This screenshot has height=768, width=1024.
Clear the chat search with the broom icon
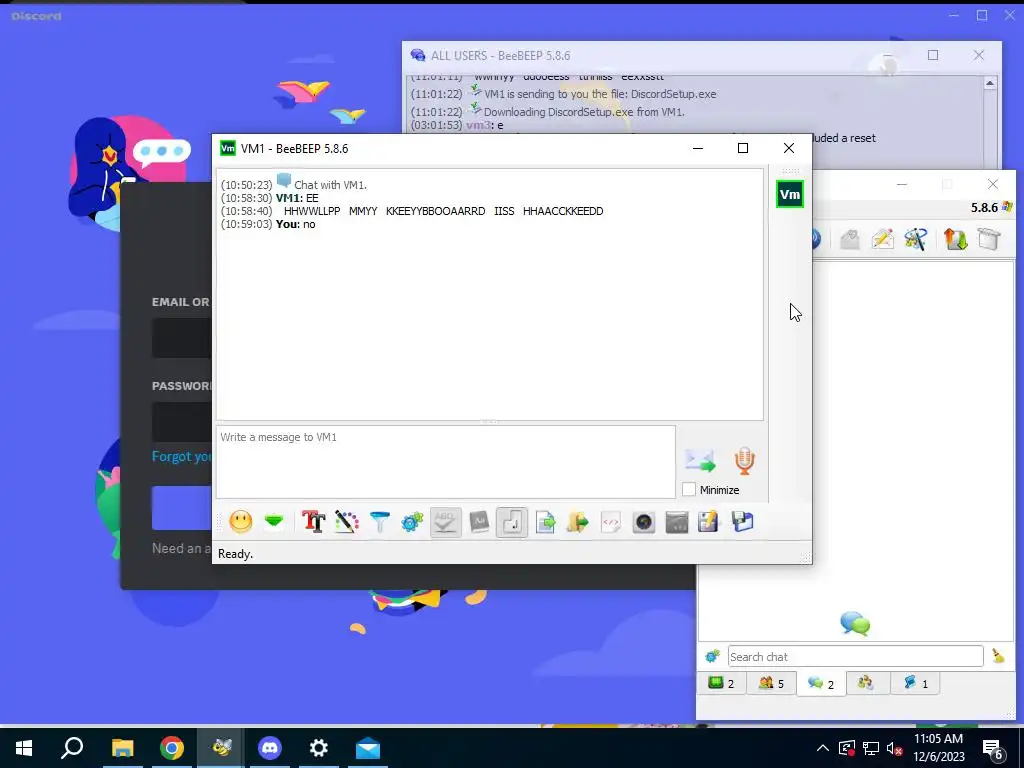[x=998, y=656]
